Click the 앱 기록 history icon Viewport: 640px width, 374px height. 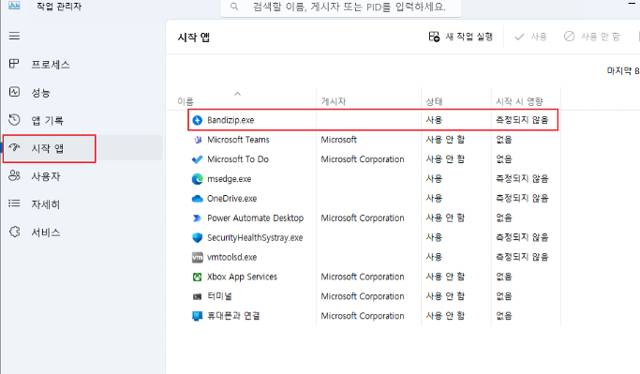(x=14, y=120)
